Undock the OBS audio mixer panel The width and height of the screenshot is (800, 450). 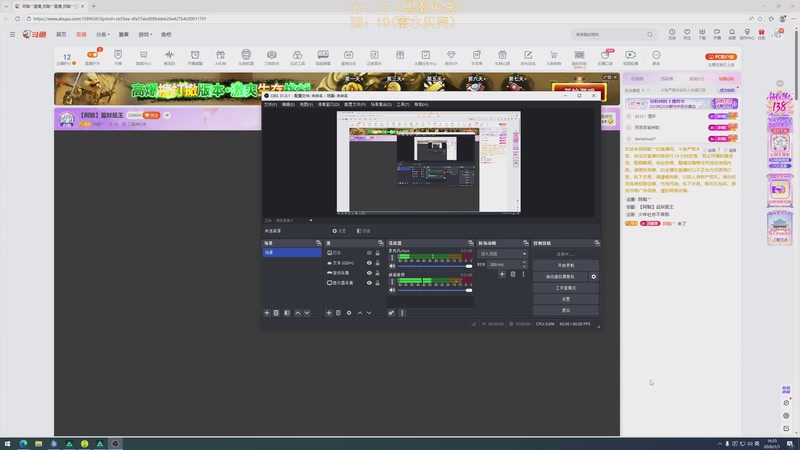click(x=470, y=243)
